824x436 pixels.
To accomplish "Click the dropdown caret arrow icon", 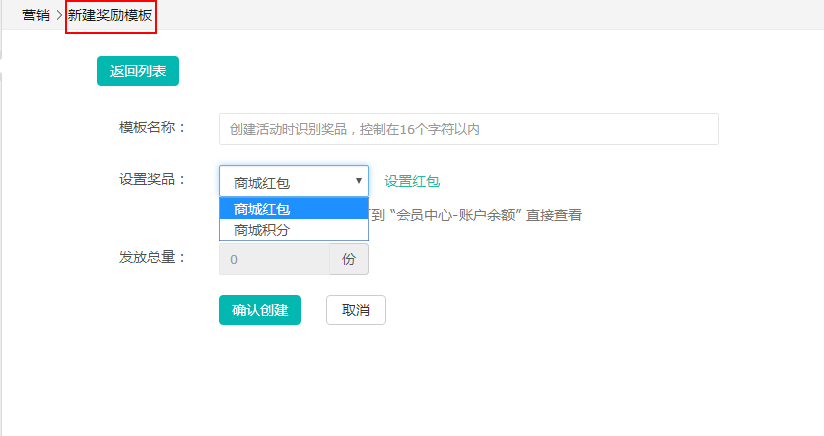I will click(358, 181).
